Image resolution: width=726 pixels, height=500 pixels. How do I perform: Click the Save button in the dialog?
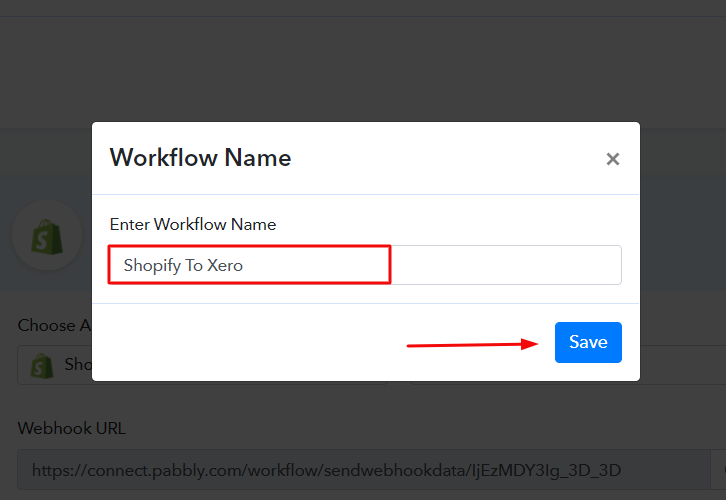588,342
